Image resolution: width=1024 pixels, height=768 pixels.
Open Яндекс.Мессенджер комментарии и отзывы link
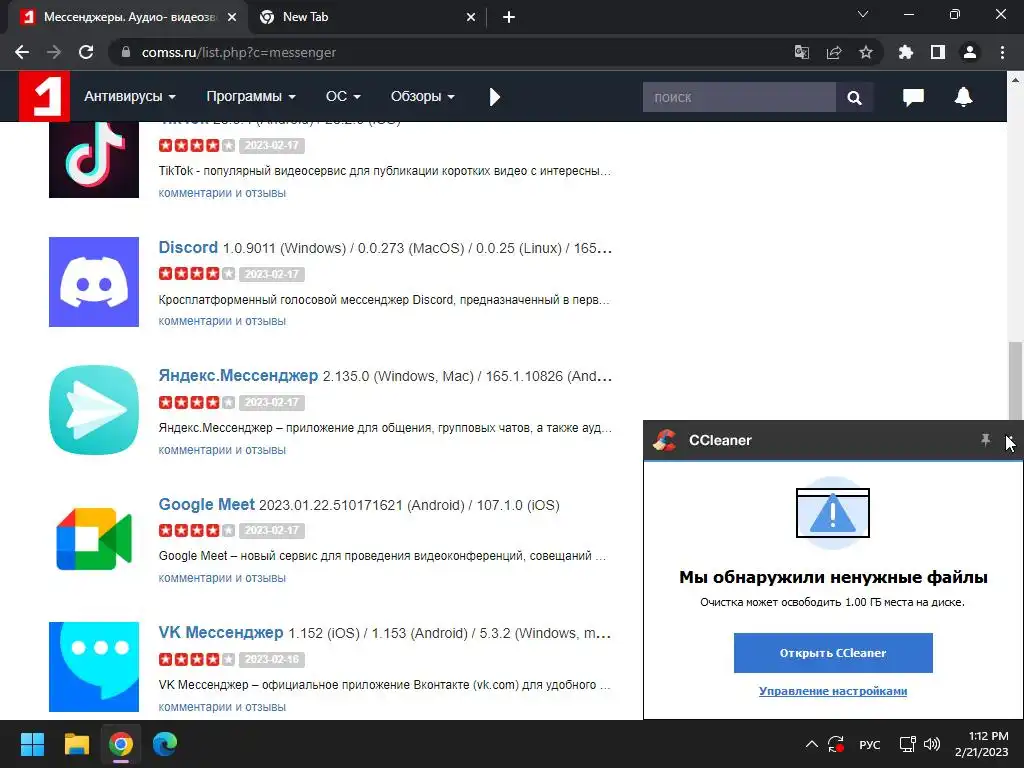(x=222, y=450)
